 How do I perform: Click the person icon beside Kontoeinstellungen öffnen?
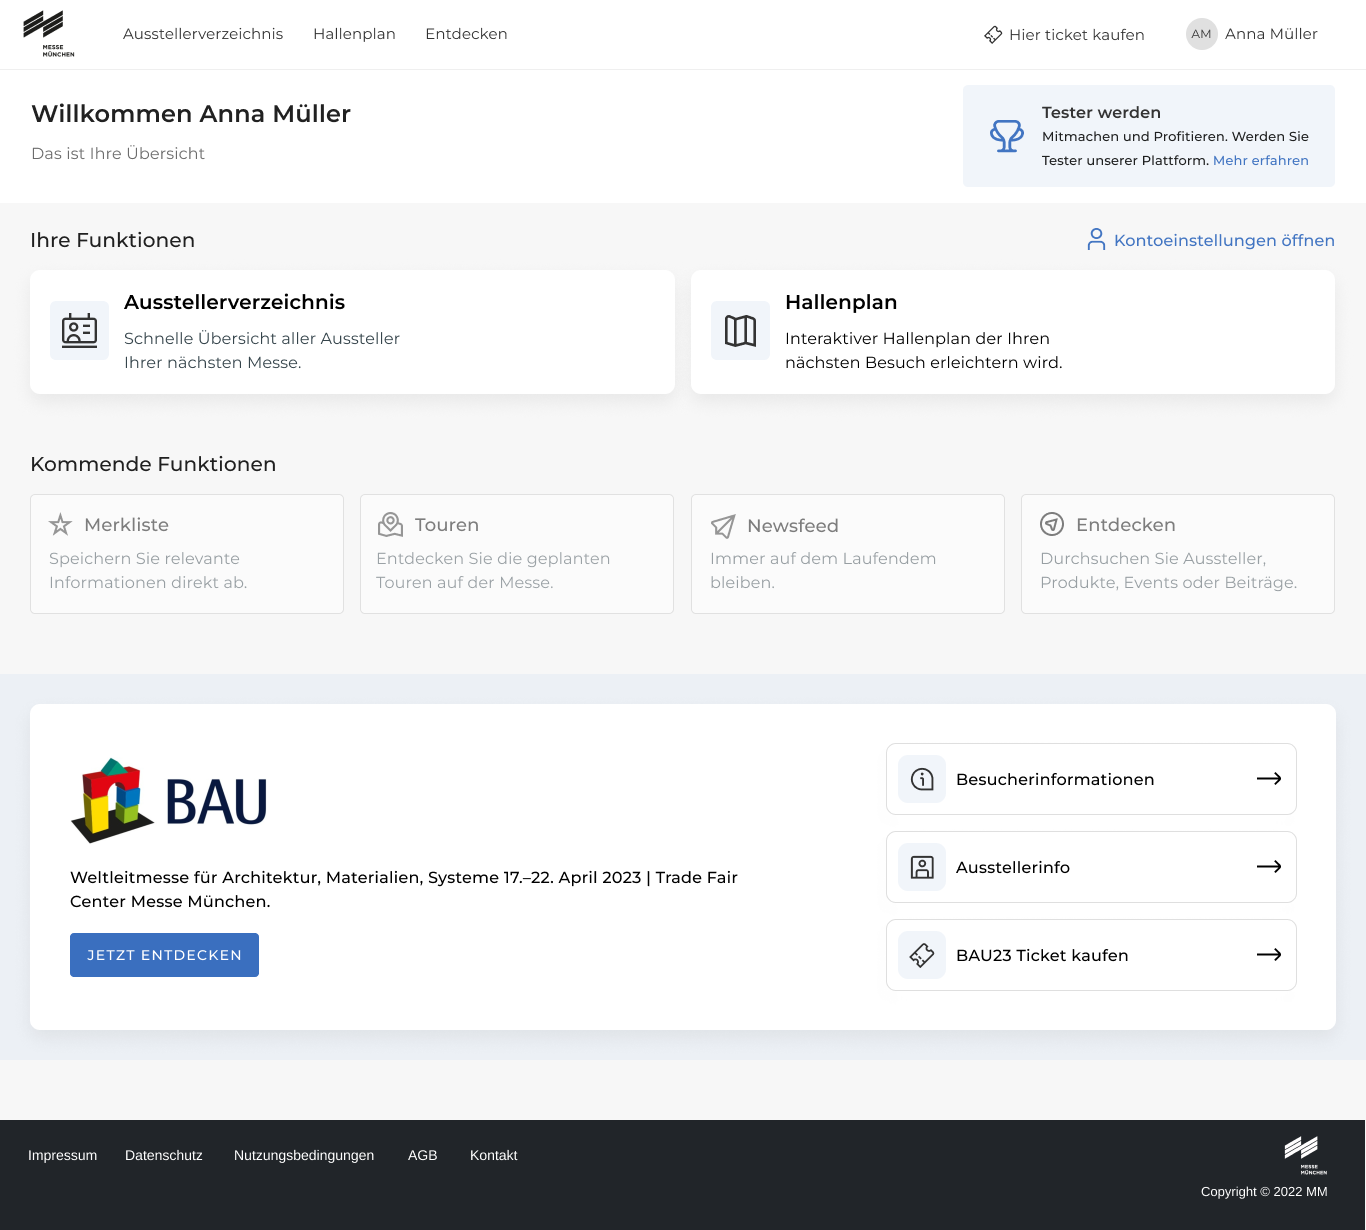pos(1097,240)
